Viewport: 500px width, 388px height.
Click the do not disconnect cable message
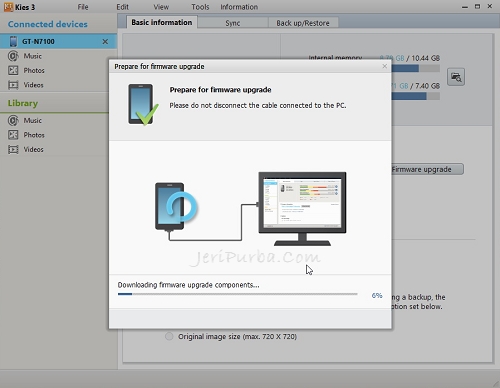[x=258, y=105]
